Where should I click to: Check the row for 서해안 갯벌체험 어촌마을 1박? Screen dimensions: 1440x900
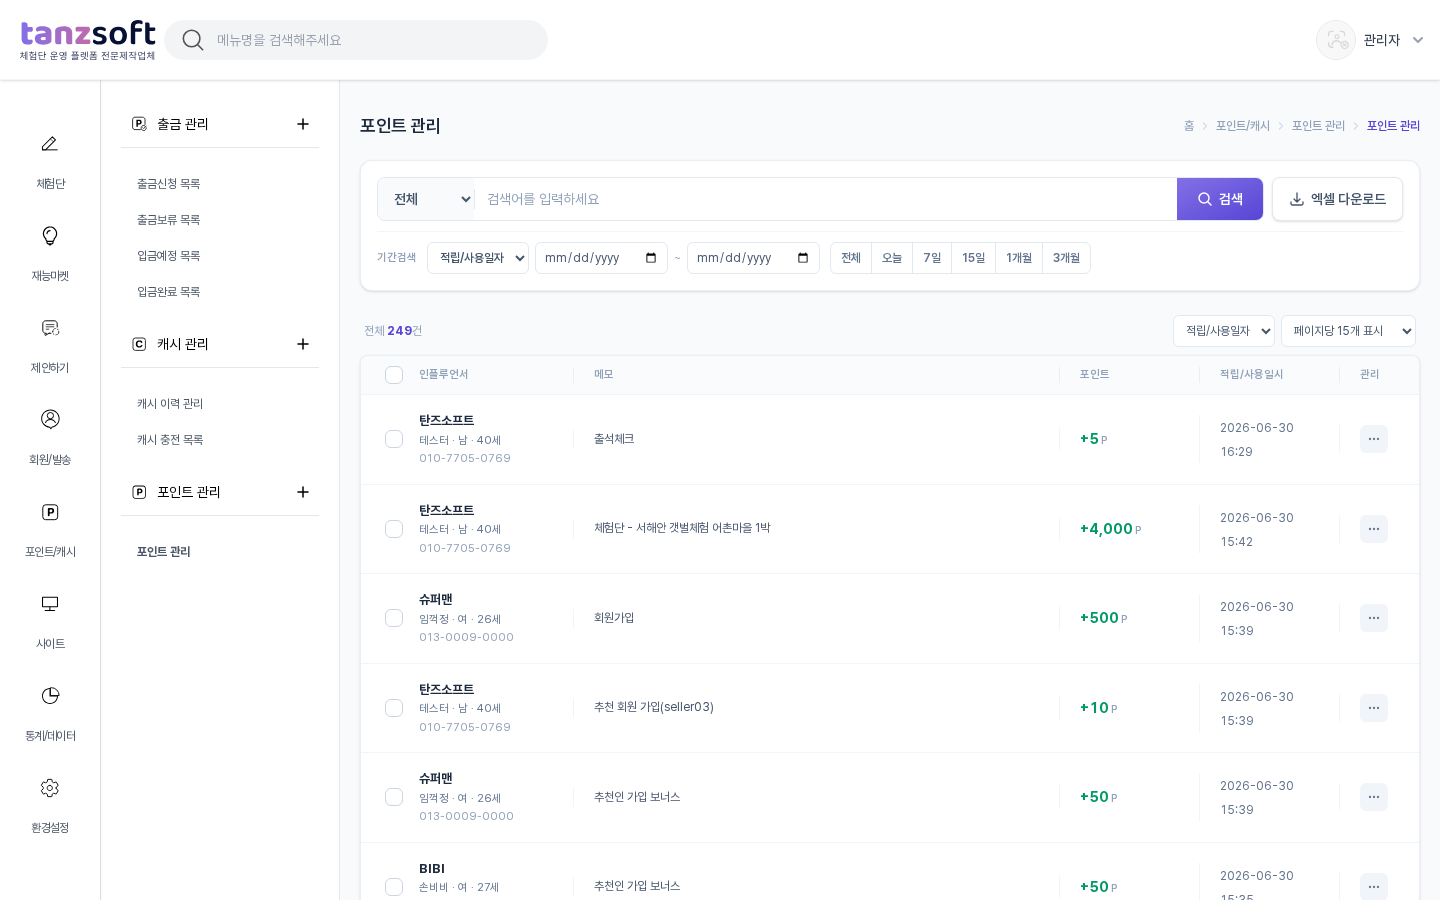click(394, 529)
